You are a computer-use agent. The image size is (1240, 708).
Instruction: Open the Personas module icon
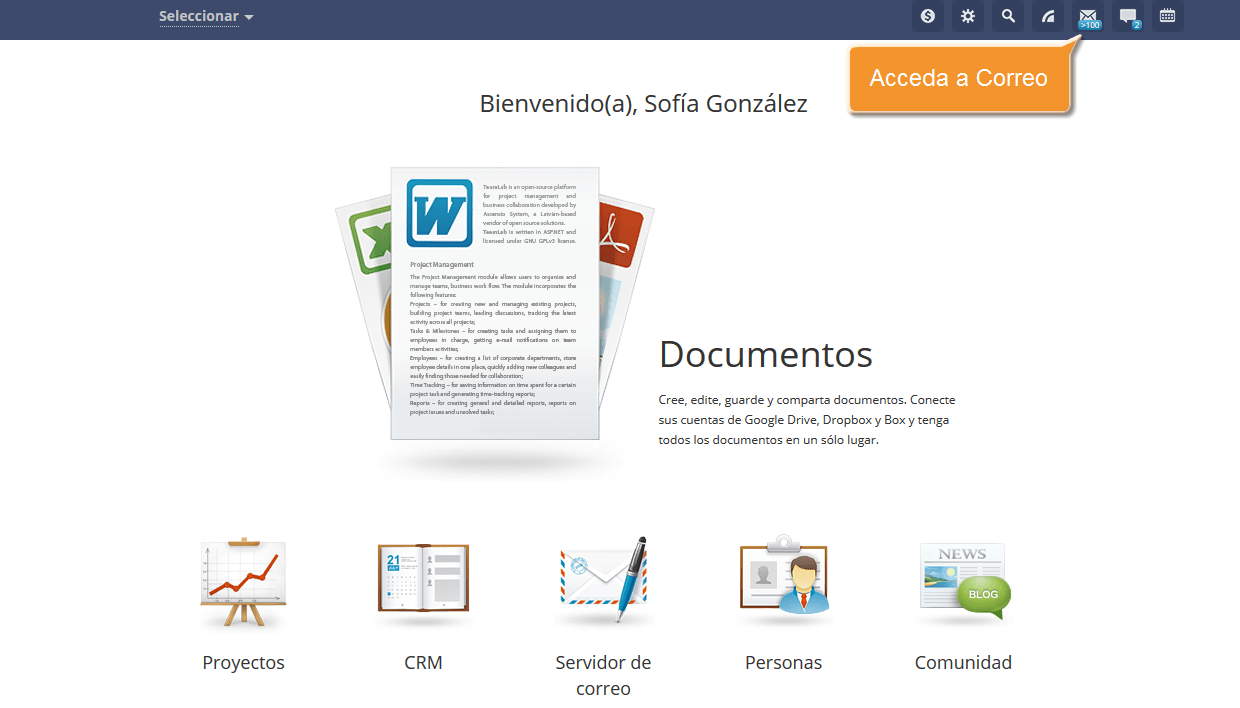[x=783, y=578]
